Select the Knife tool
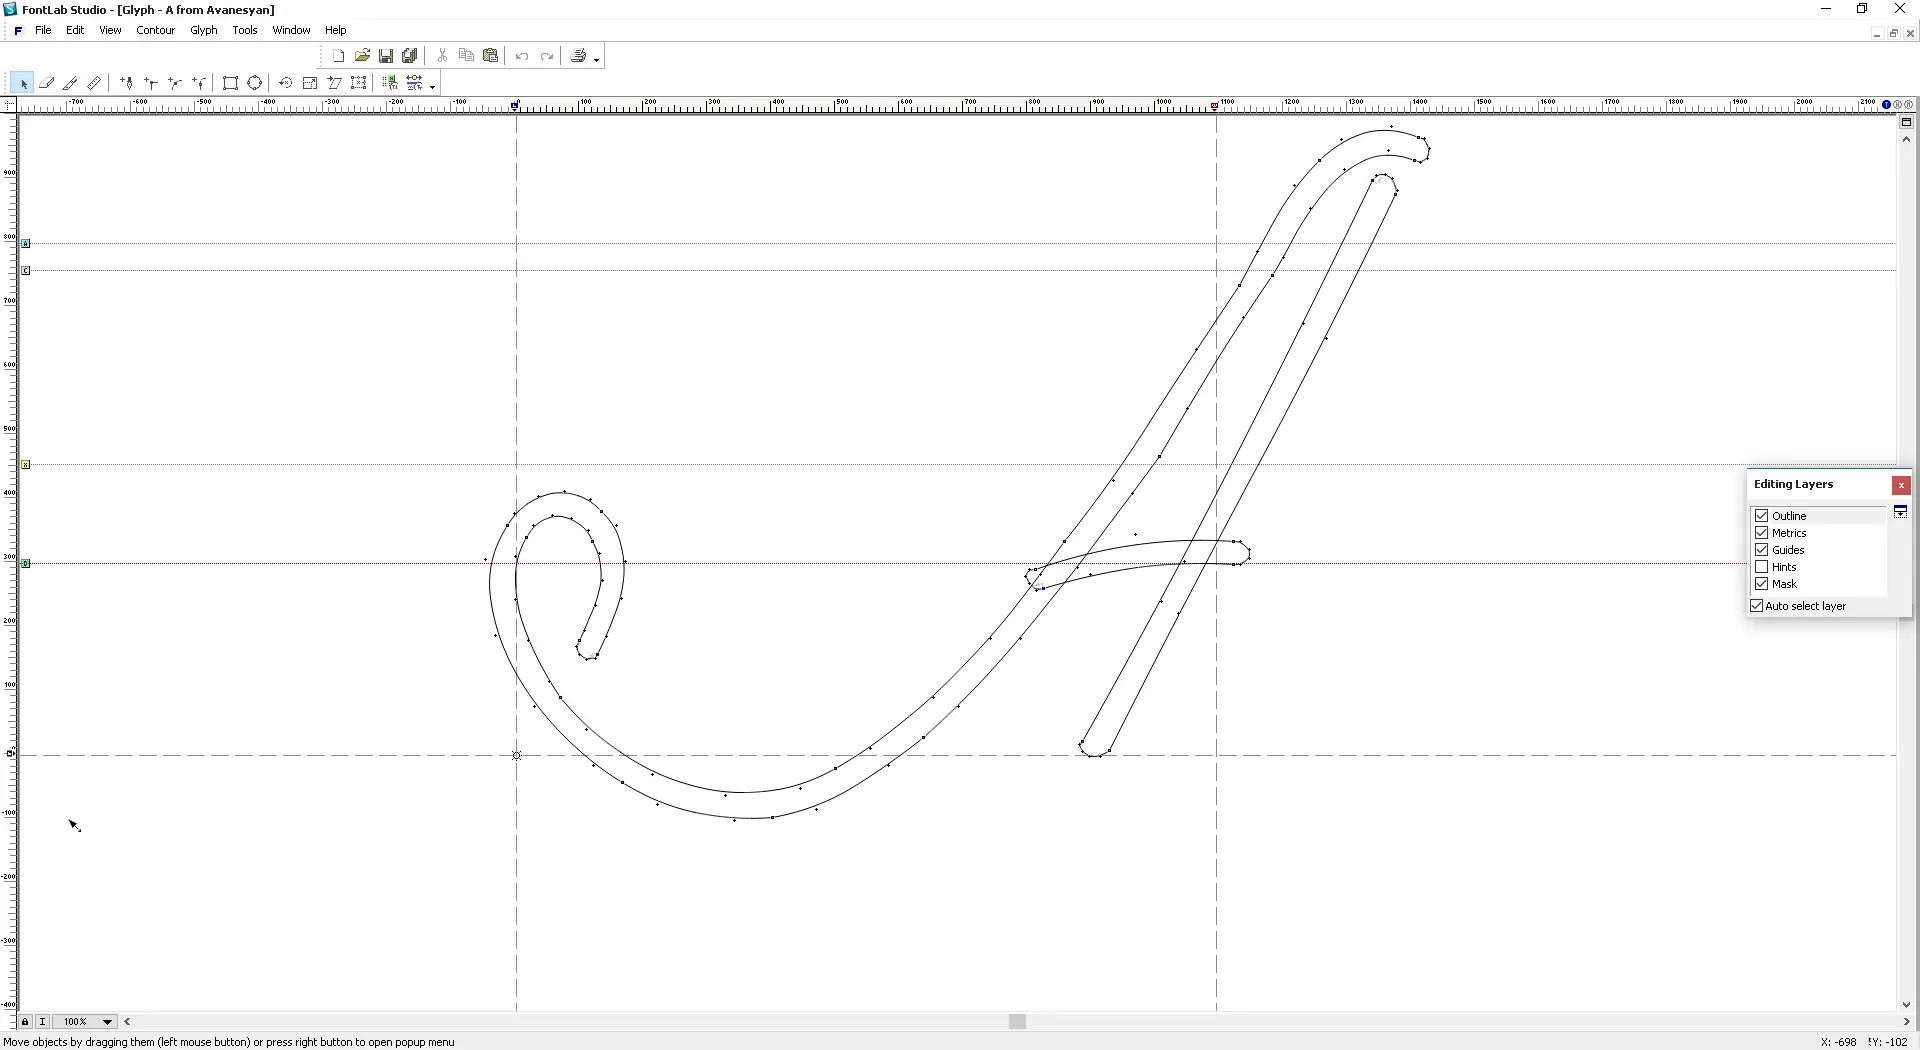 pyautogui.click(x=70, y=83)
